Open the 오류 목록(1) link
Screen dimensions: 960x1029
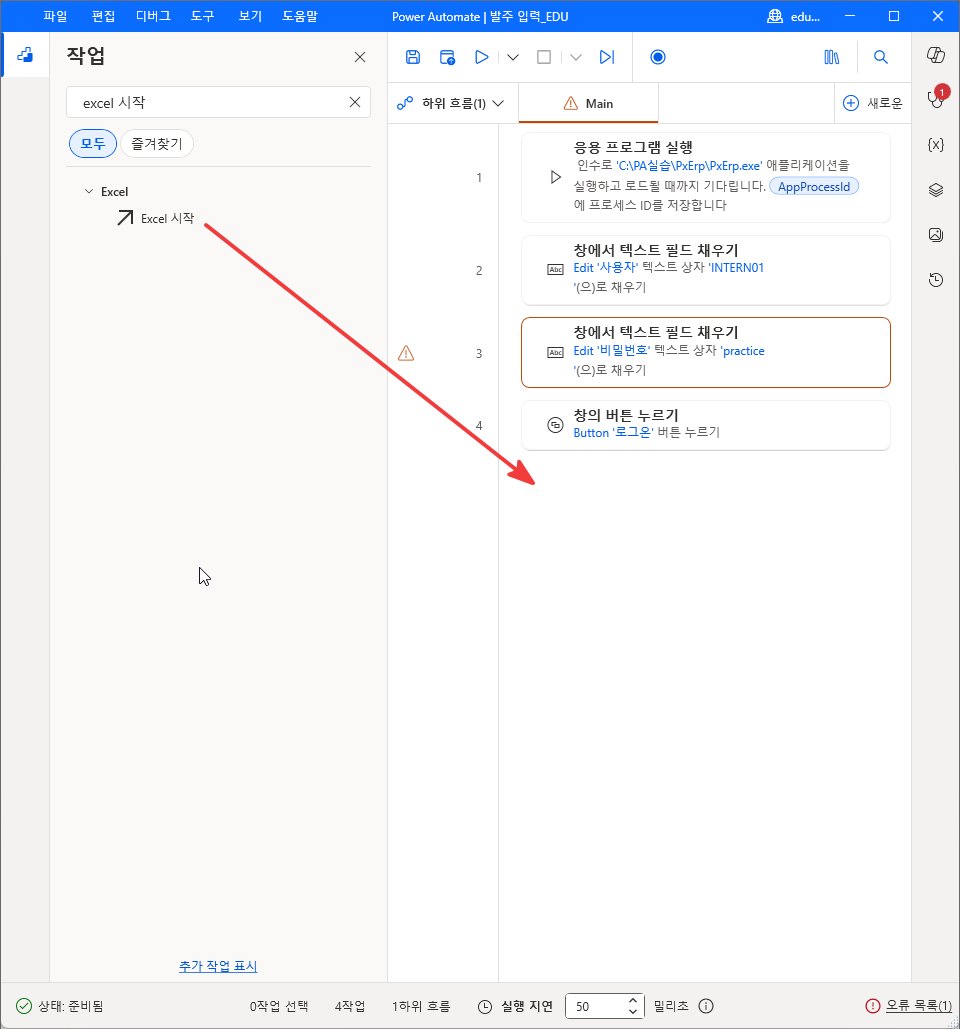pos(919,1005)
